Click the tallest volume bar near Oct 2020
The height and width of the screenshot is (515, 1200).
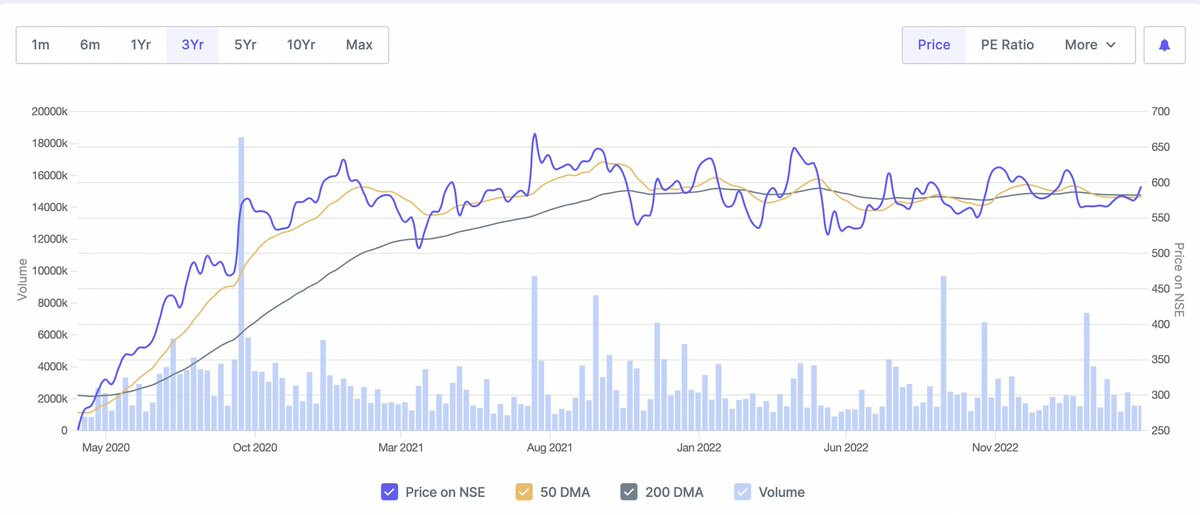coord(241,284)
